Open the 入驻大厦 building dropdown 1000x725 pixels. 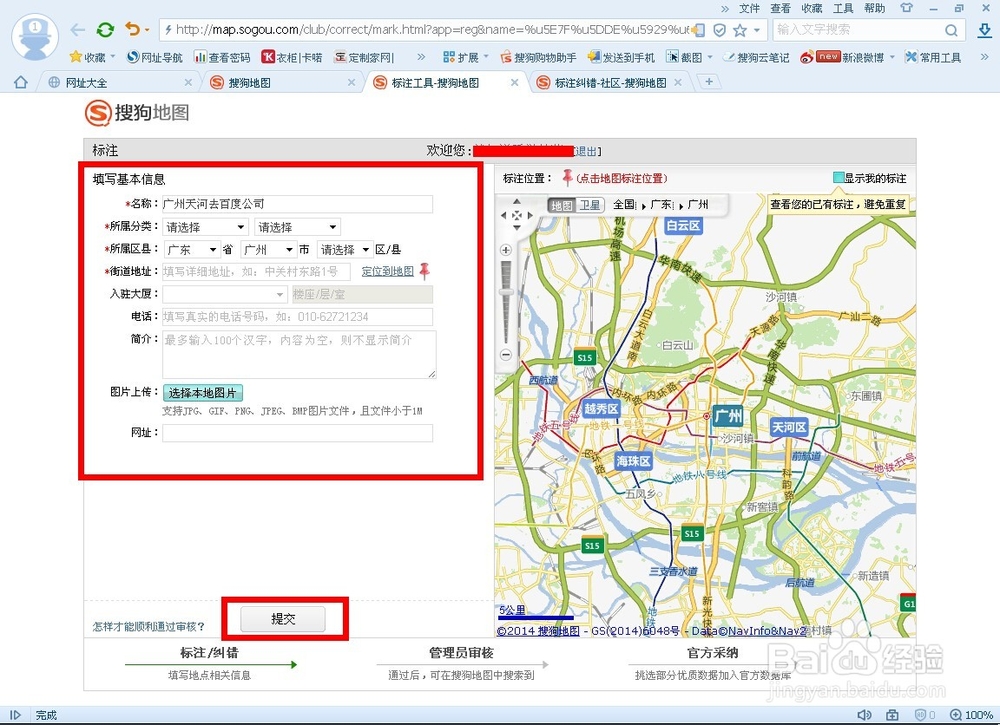224,294
